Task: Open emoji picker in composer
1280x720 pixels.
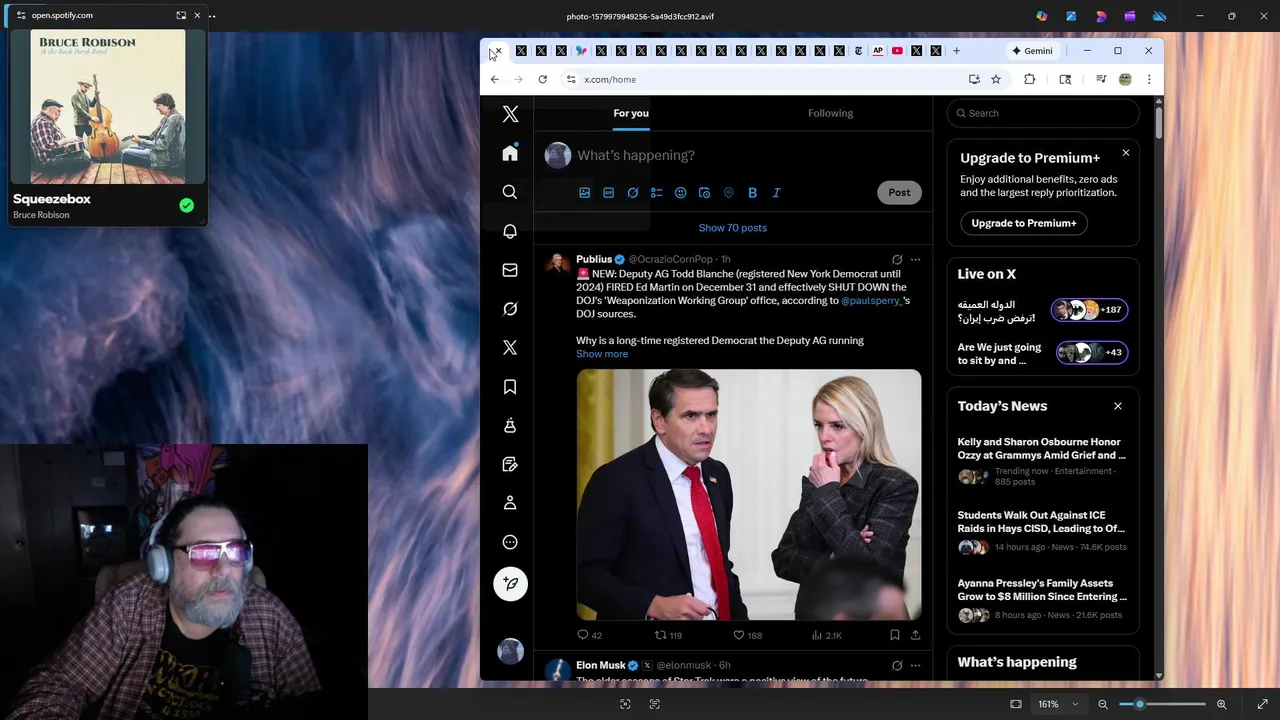Action: coord(681,193)
